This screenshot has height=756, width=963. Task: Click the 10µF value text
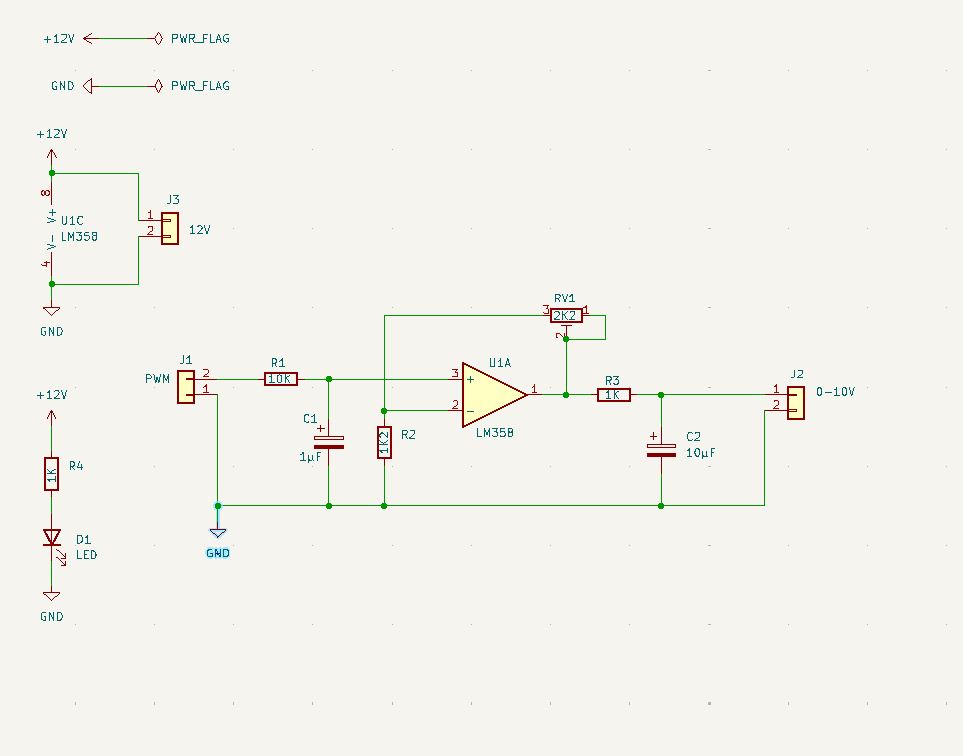pos(701,453)
